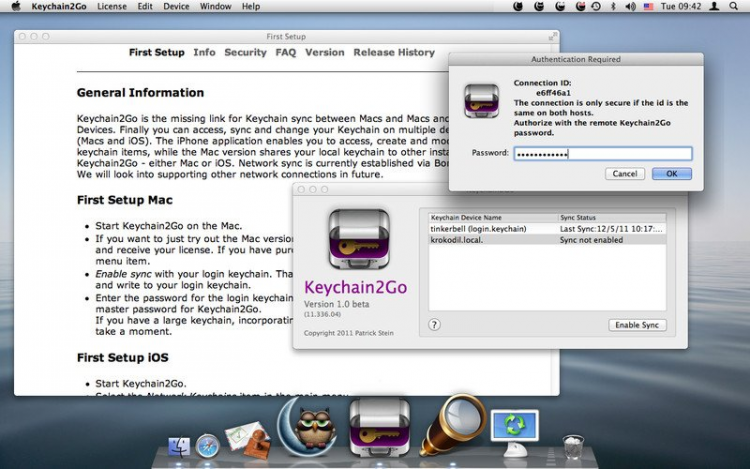Open the FAQ tab
Image resolution: width=750 pixels, height=469 pixels.
click(286, 53)
